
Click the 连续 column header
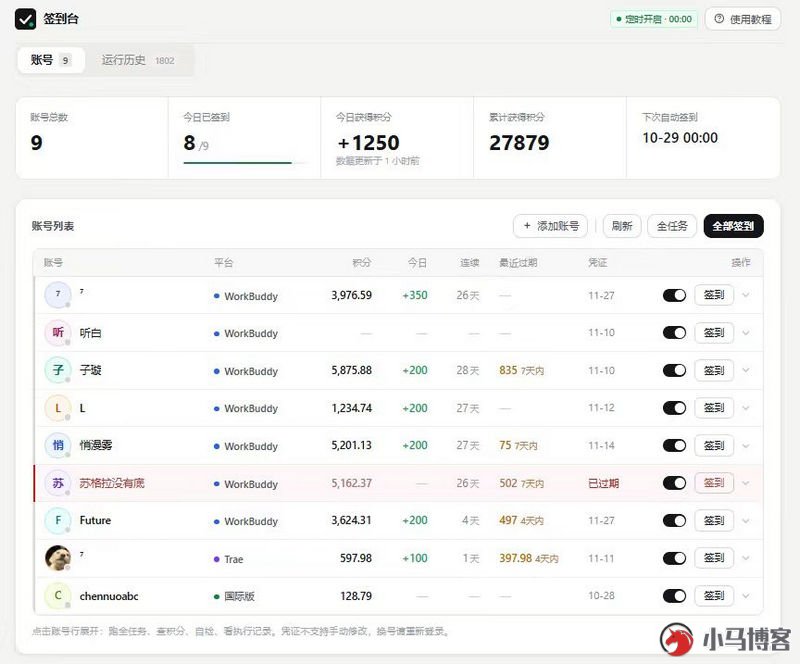point(470,262)
